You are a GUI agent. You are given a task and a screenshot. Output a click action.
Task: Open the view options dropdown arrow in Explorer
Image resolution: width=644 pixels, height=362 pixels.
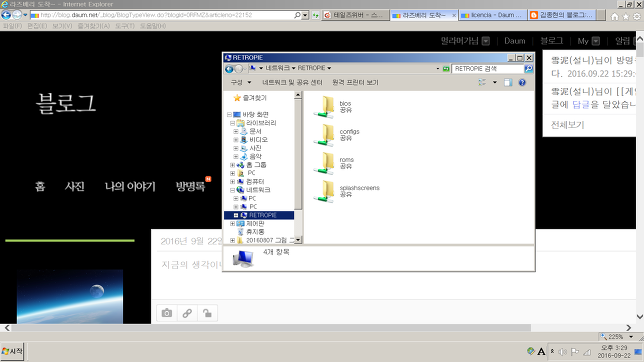tap(495, 83)
